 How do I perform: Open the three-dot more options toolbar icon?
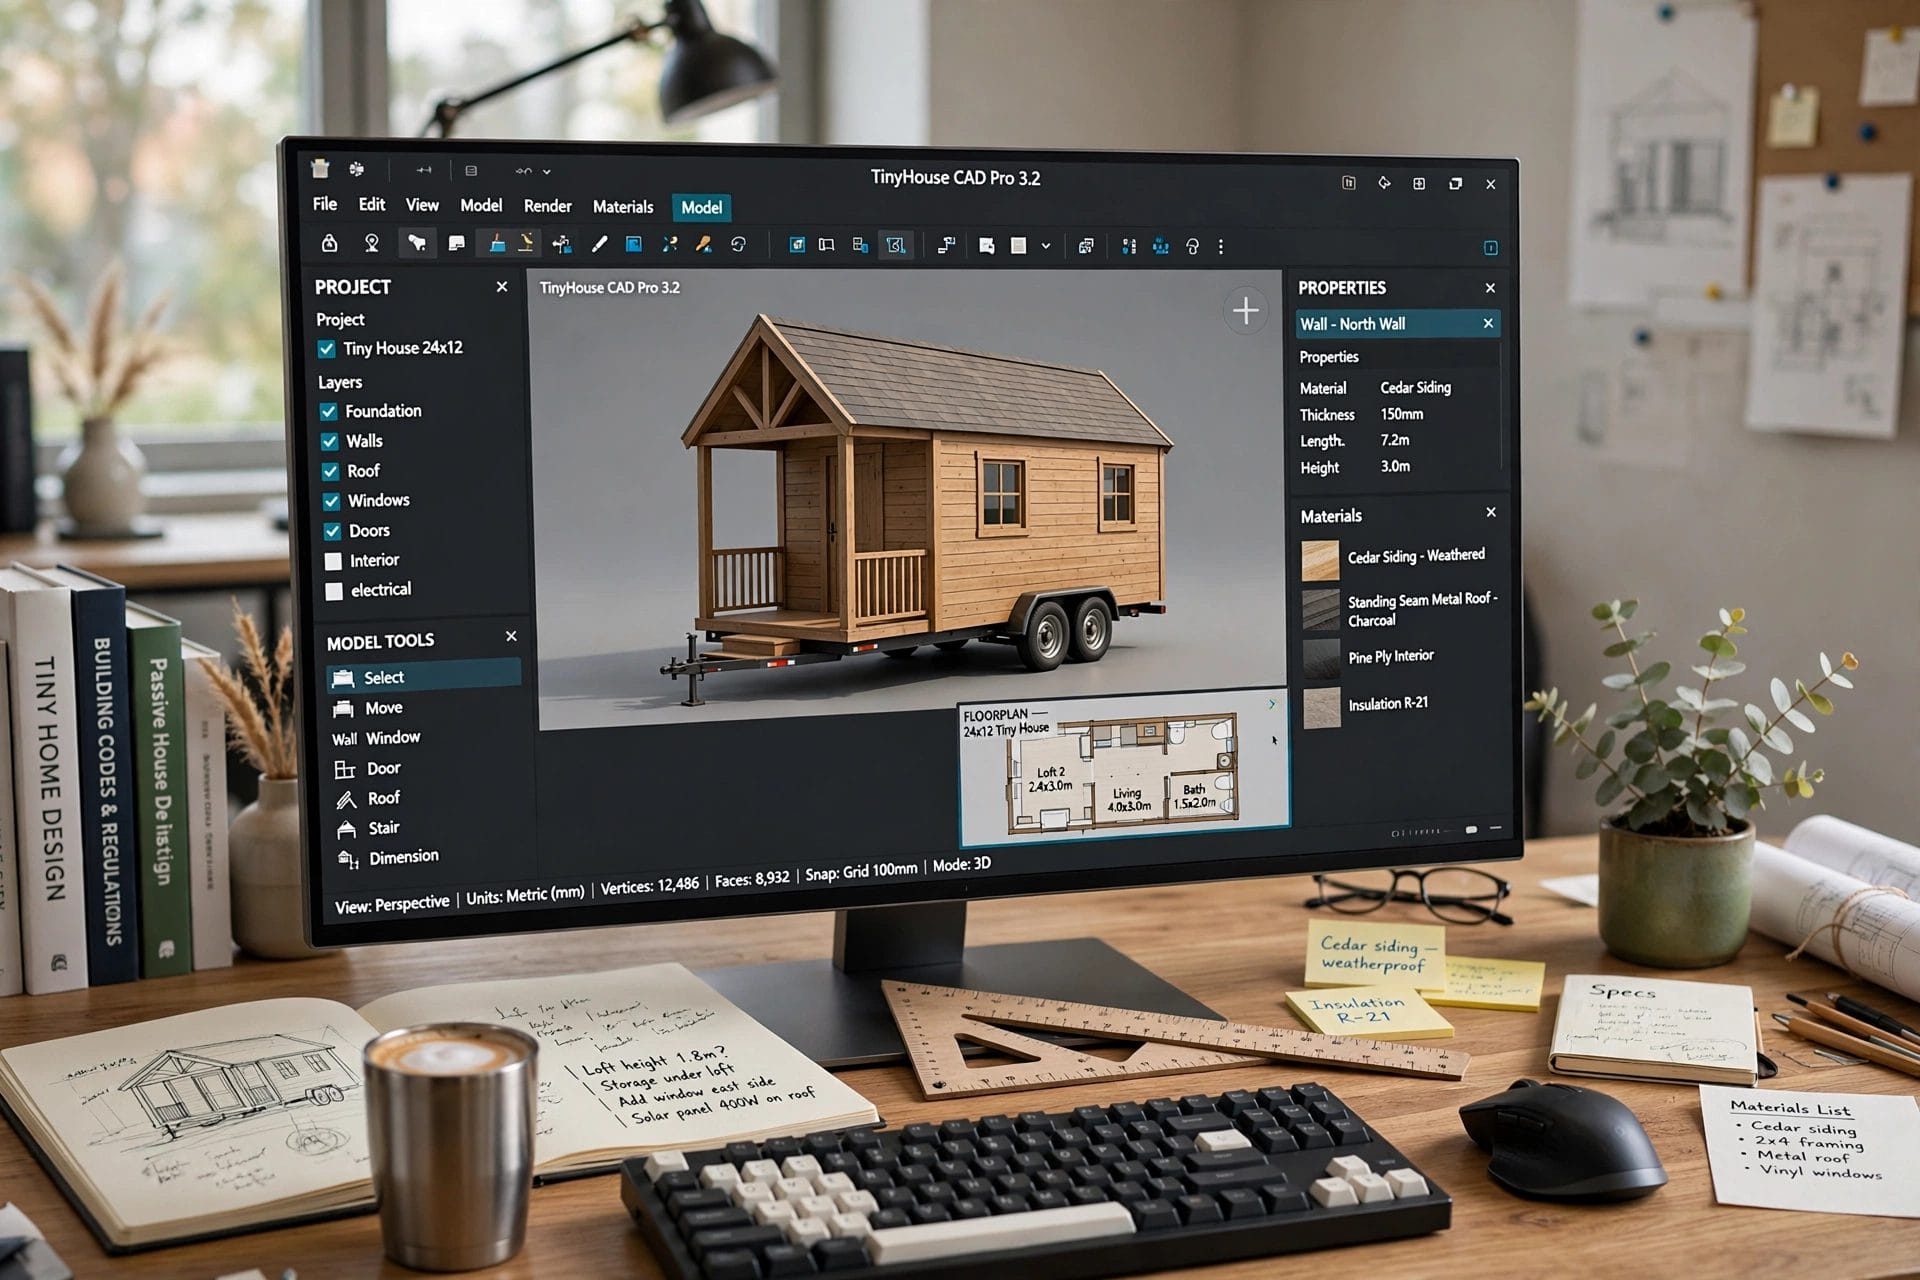(1221, 246)
